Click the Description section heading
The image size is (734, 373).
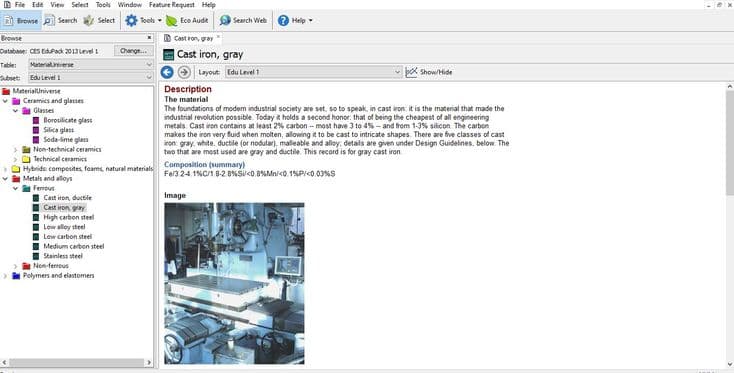click(x=188, y=89)
